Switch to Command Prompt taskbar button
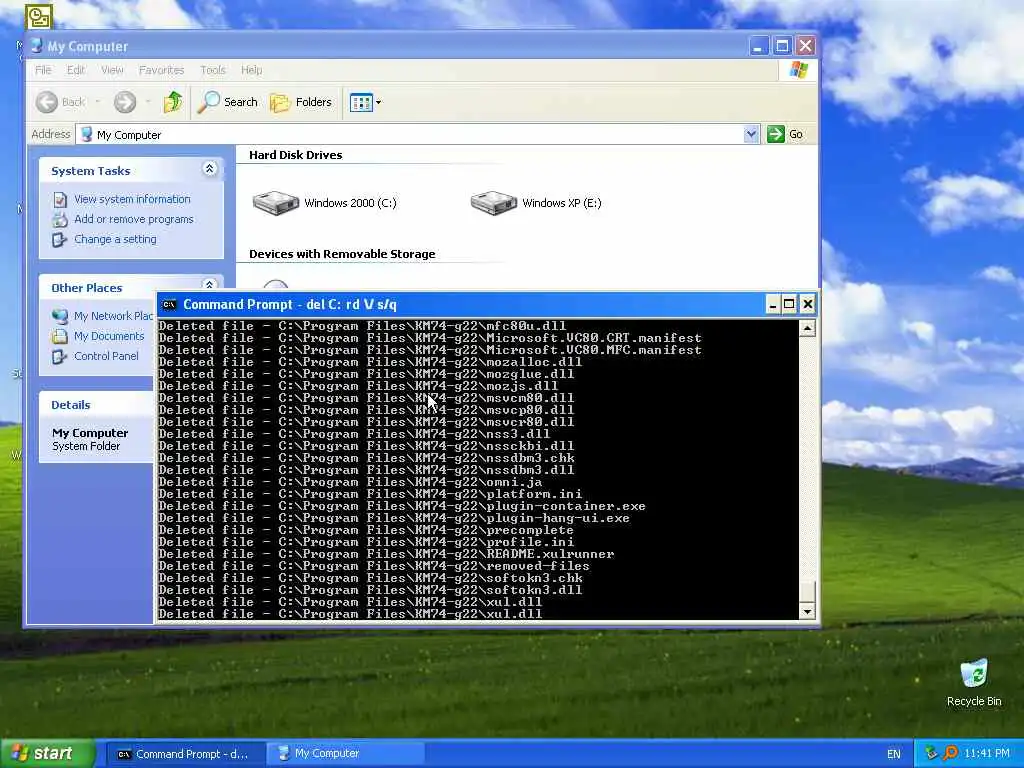Viewport: 1024px width, 768px height. [185, 754]
